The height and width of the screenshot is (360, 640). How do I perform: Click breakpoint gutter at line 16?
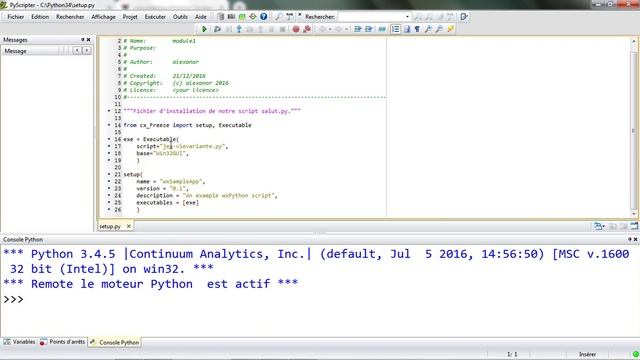pyautogui.click(x=109, y=139)
